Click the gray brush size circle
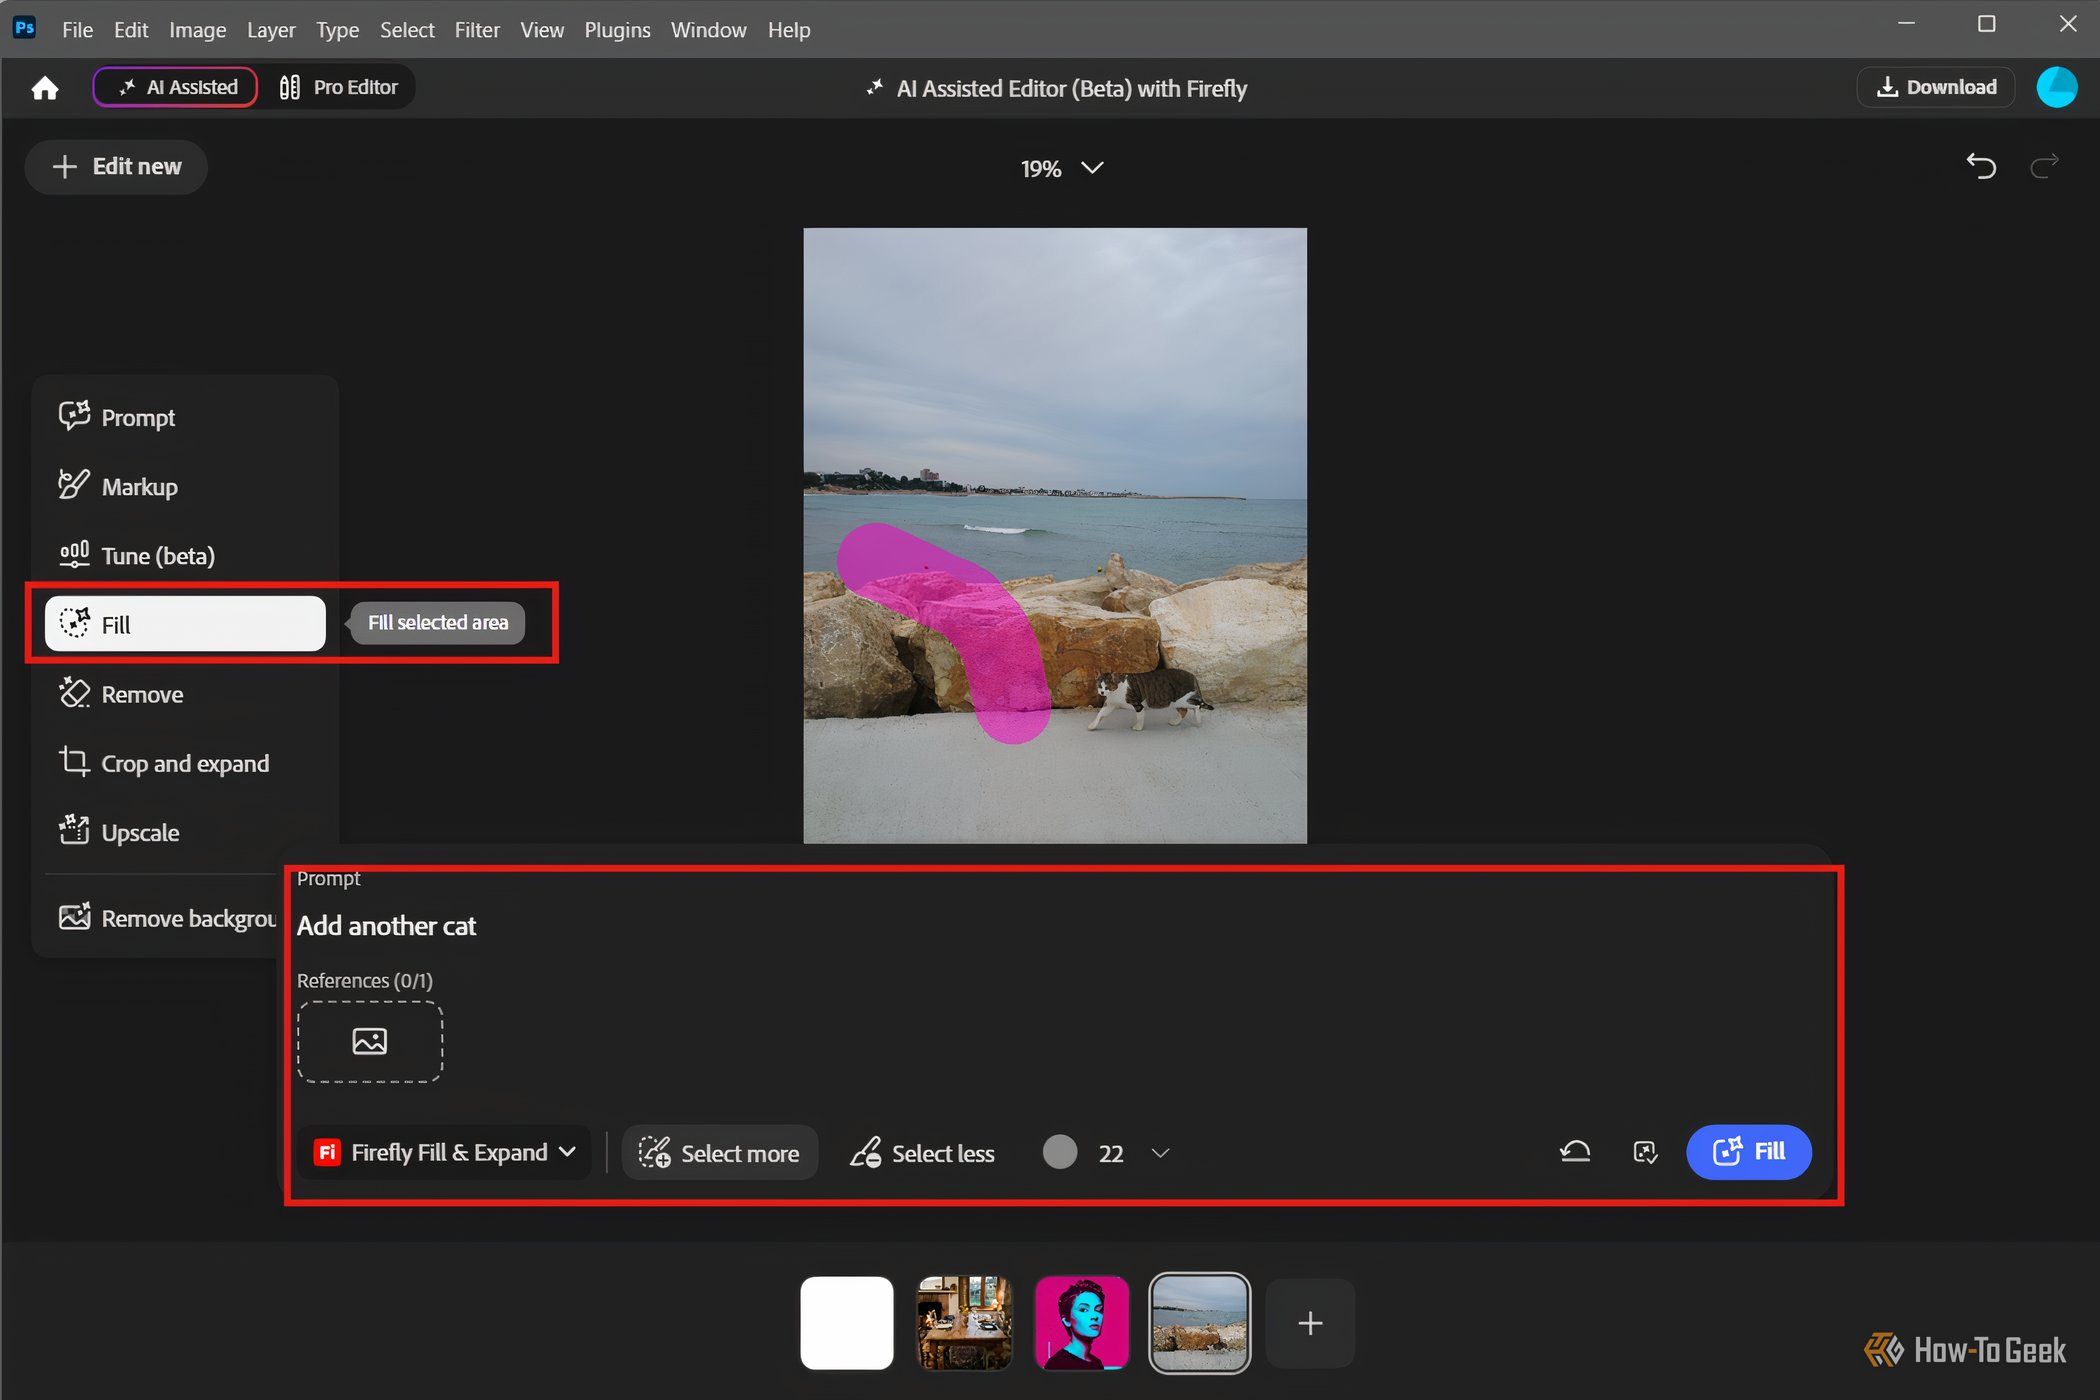2100x1400 pixels. coord(1060,1152)
